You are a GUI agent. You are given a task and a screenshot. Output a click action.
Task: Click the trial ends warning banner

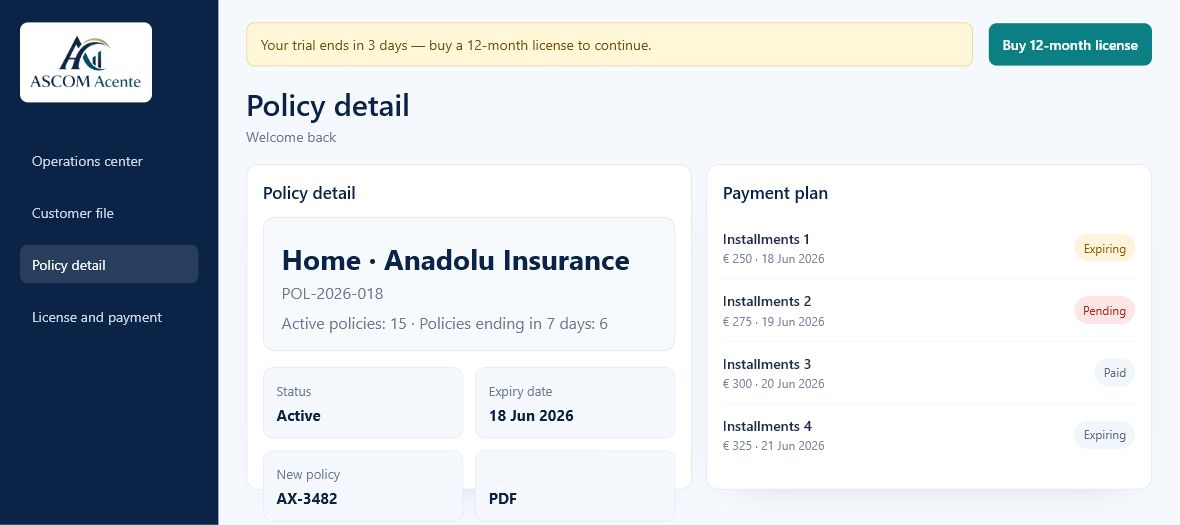[610, 44]
